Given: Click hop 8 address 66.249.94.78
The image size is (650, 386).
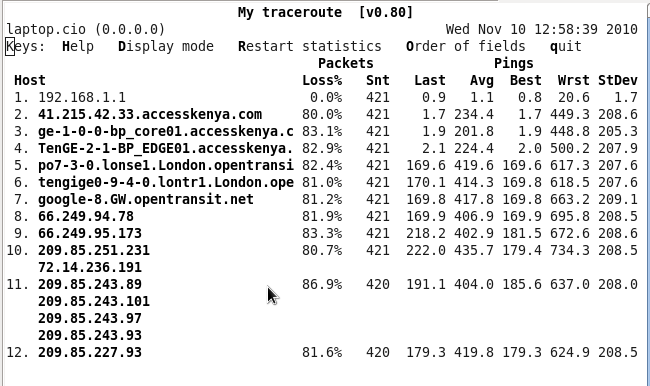Looking at the screenshot, I should [x=86, y=216].
